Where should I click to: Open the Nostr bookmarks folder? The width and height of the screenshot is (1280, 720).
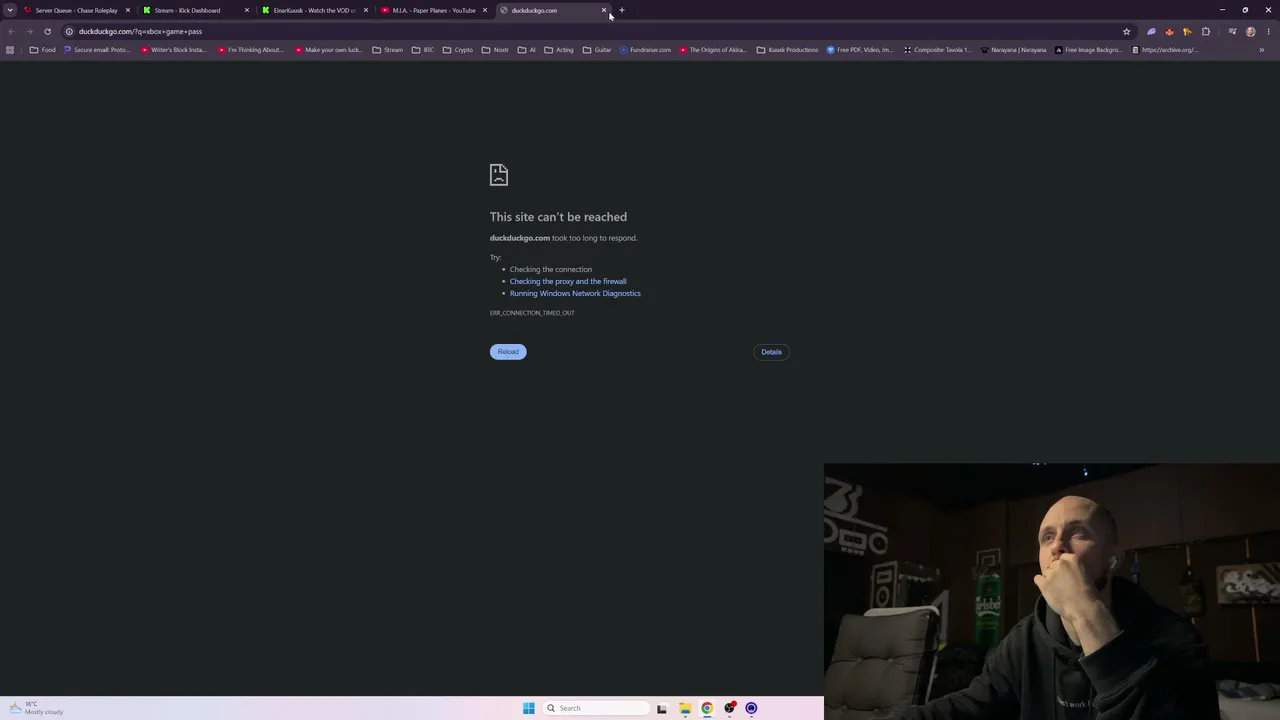point(495,50)
